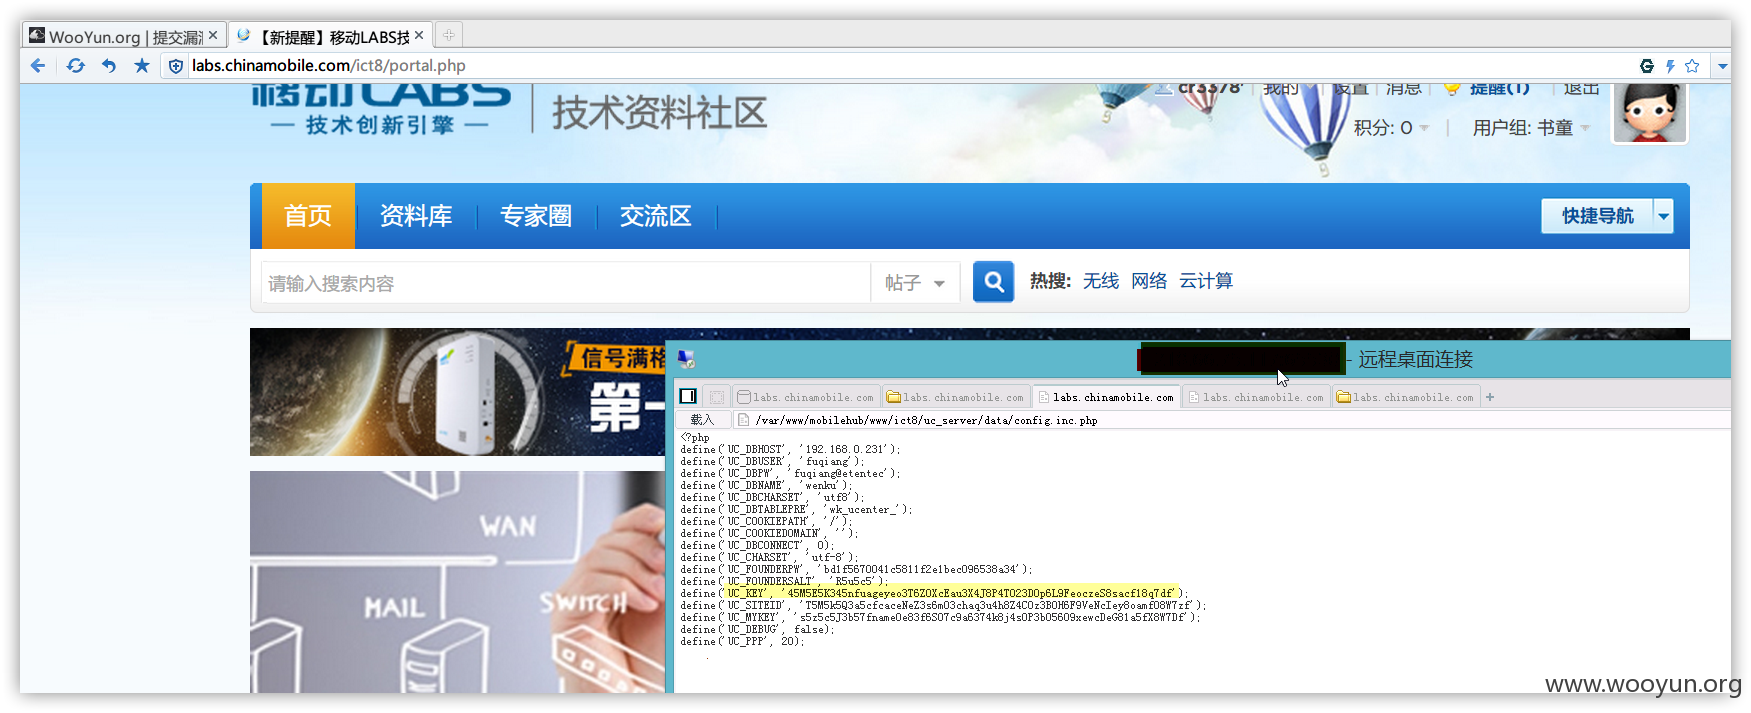1751x713 pixels.
Task: Toggle the side panel icon in remote toolbar
Action: pyautogui.click(x=688, y=397)
